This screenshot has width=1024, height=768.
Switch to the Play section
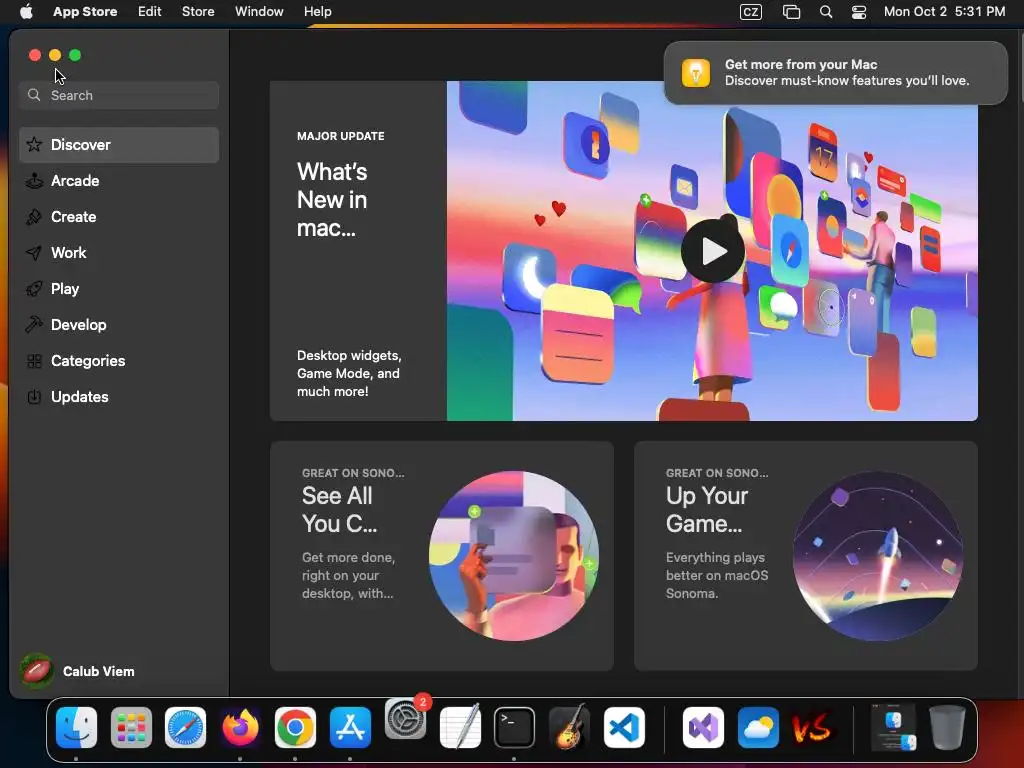[x=119, y=289]
